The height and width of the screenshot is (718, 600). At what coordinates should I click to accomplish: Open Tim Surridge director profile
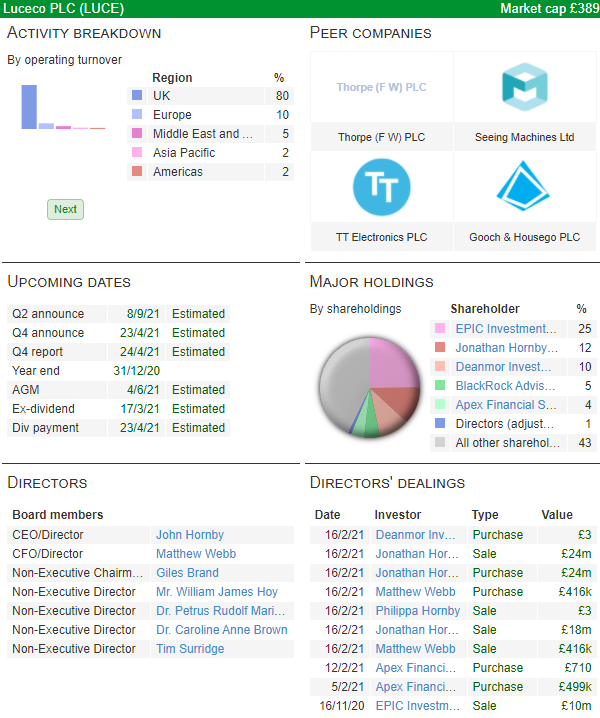point(190,649)
